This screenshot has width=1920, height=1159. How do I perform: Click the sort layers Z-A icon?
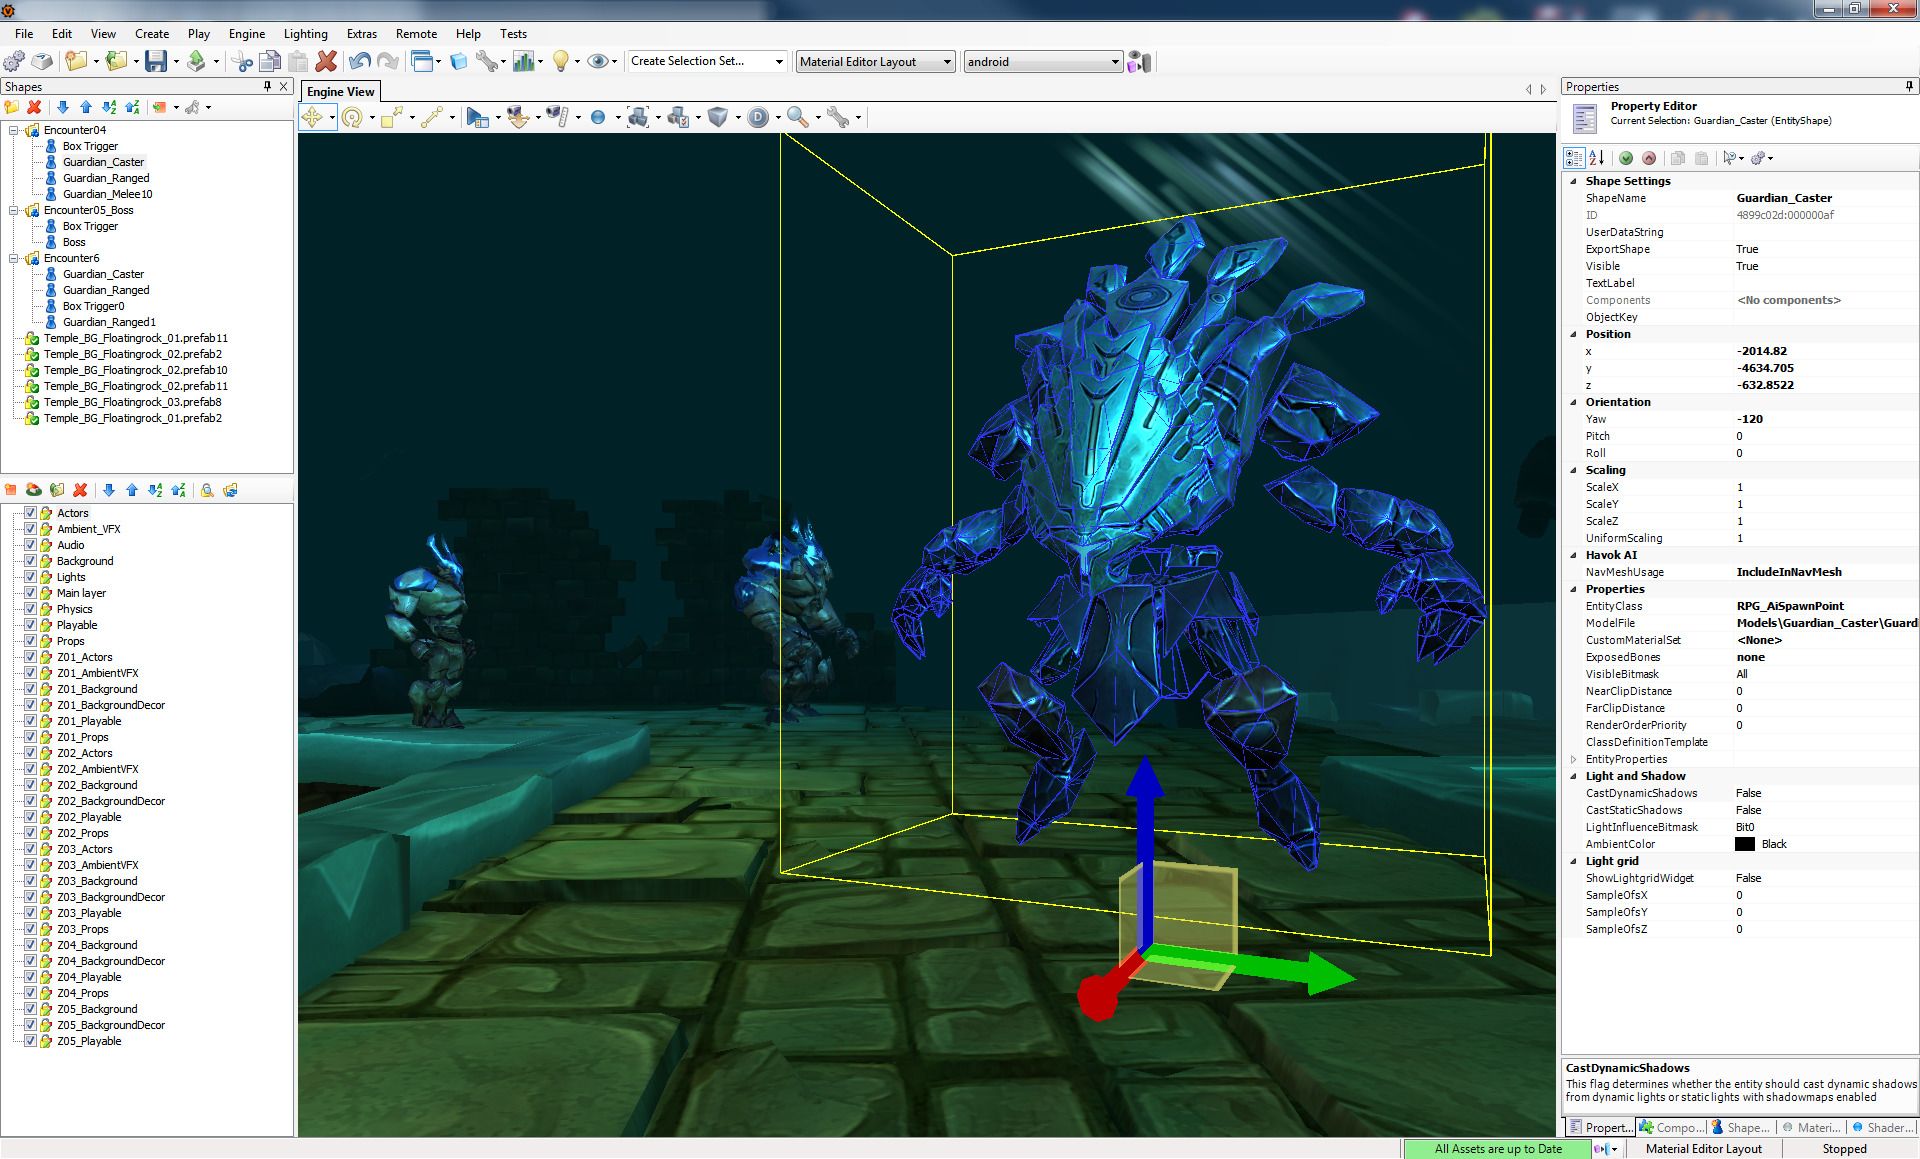[178, 490]
